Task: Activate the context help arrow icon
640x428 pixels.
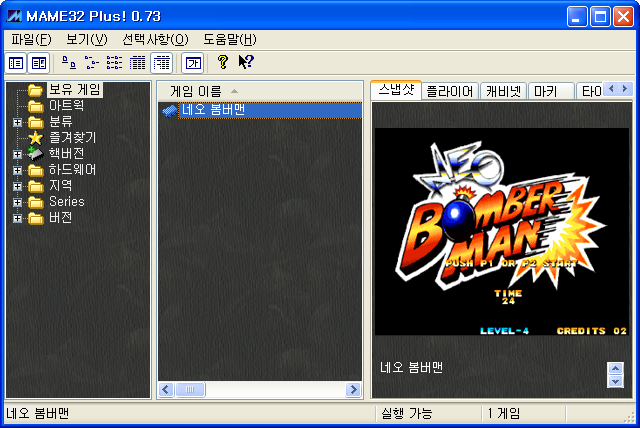Action: [x=246, y=62]
